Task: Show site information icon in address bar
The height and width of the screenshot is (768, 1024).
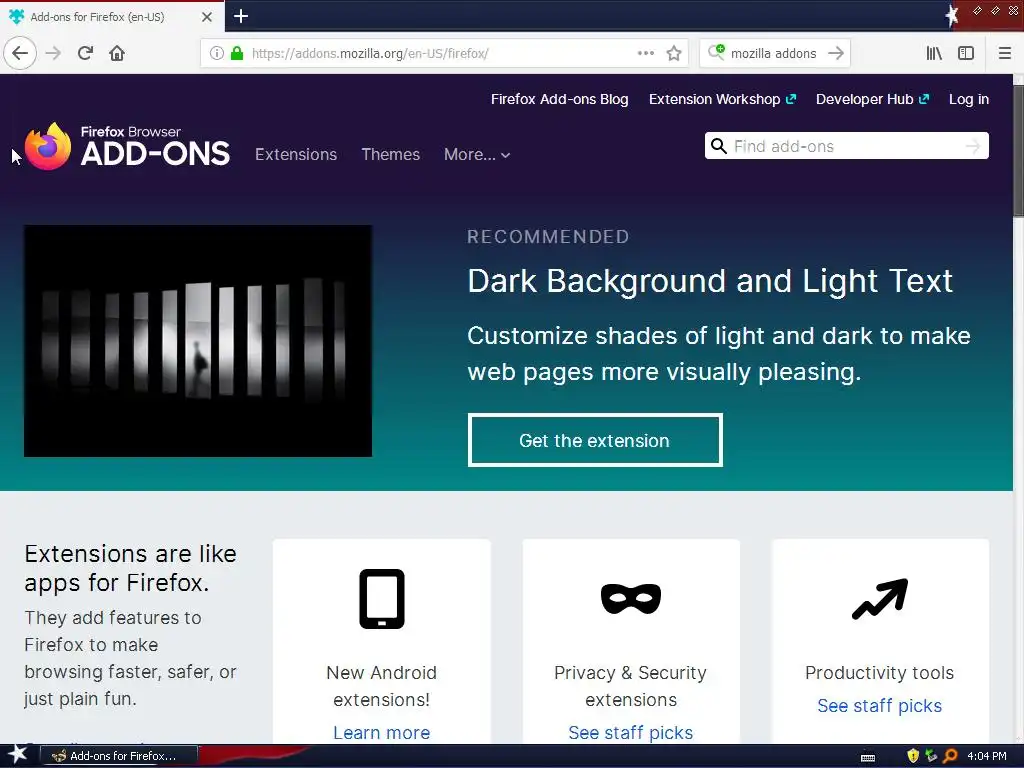Action: [x=217, y=53]
